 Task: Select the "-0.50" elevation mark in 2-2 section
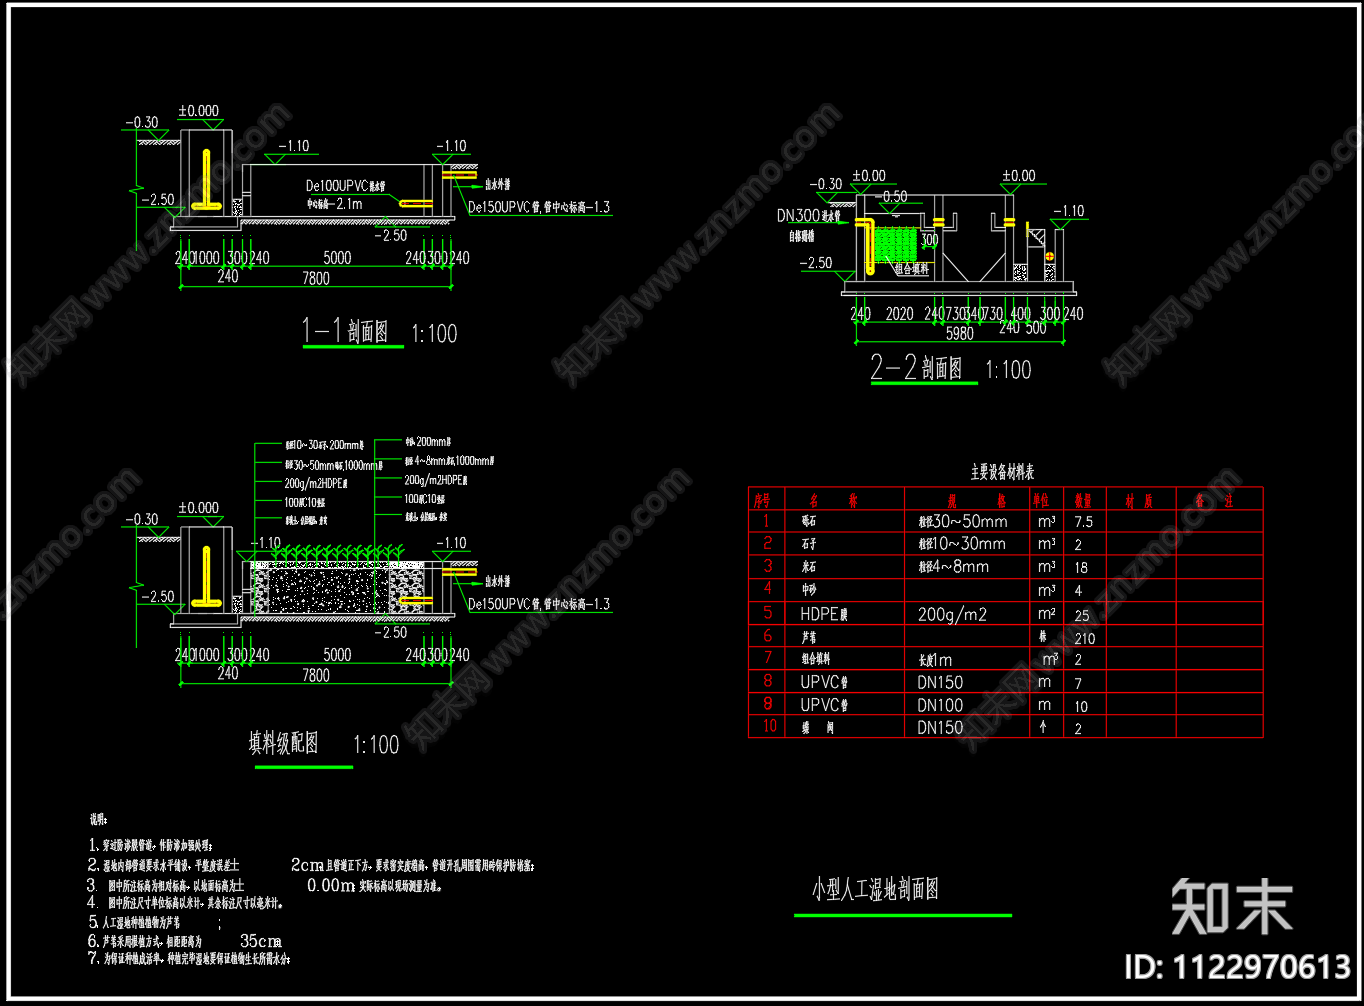(894, 197)
